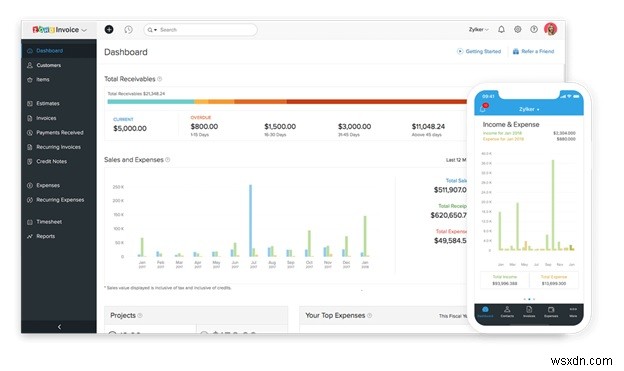This screenshot has width=624, height=371.
Task: Click the current $5,000.00 receivables amount
Action: click(130, 129)
